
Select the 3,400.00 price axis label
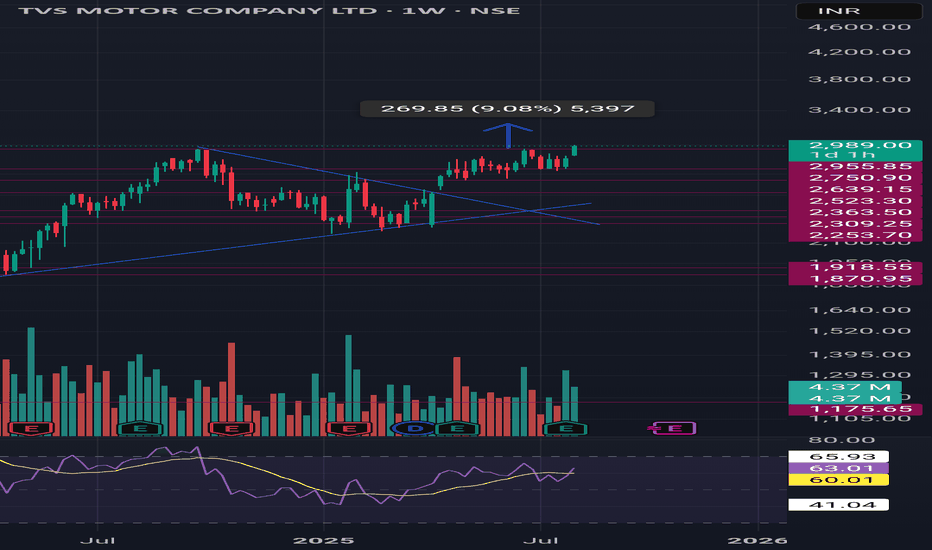(x=859, y=110)
